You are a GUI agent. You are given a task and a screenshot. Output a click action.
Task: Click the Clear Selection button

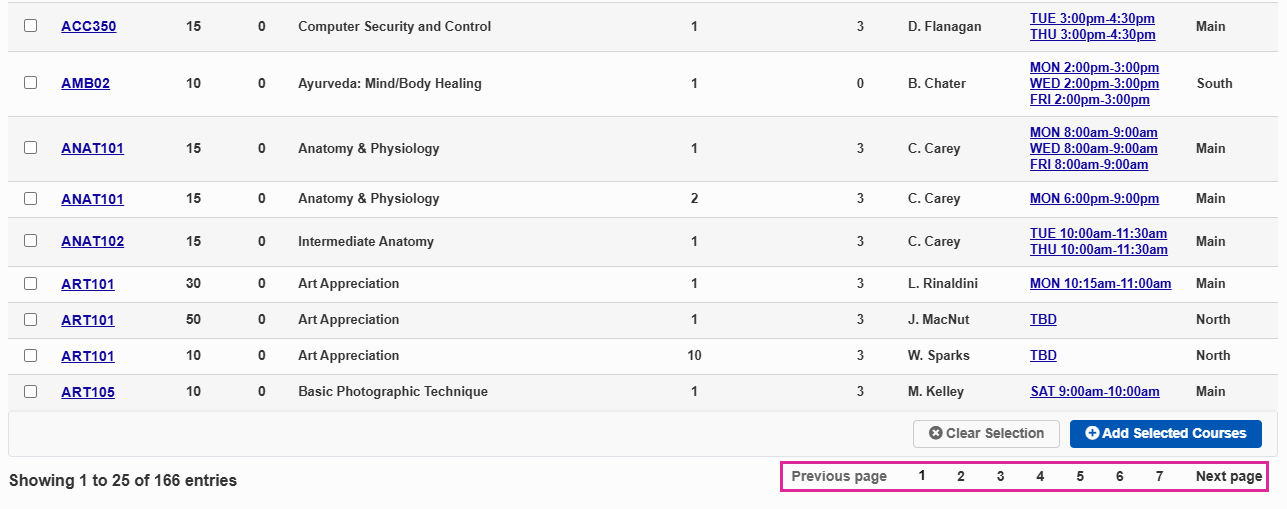[986, 434]
